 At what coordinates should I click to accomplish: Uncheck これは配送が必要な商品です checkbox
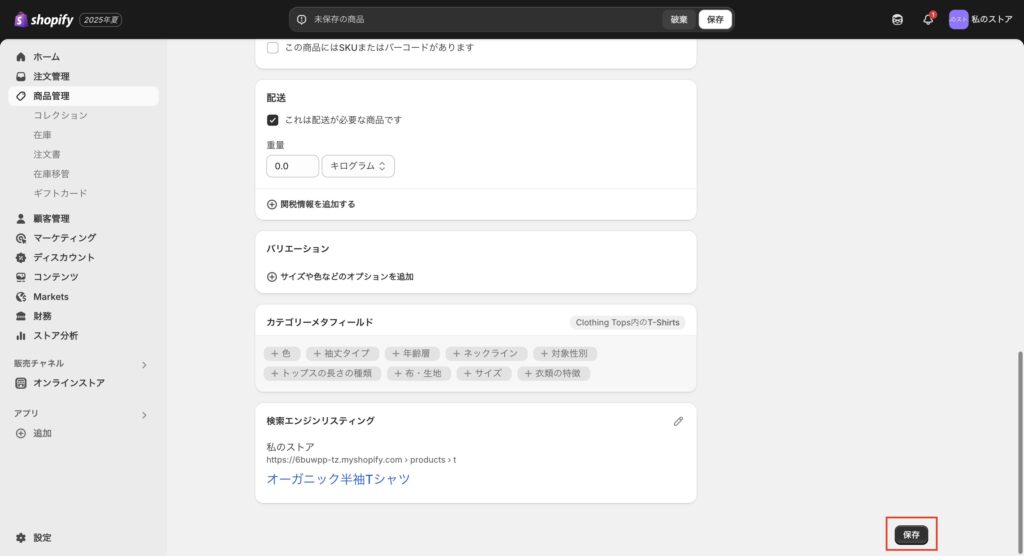coord(273,120)
